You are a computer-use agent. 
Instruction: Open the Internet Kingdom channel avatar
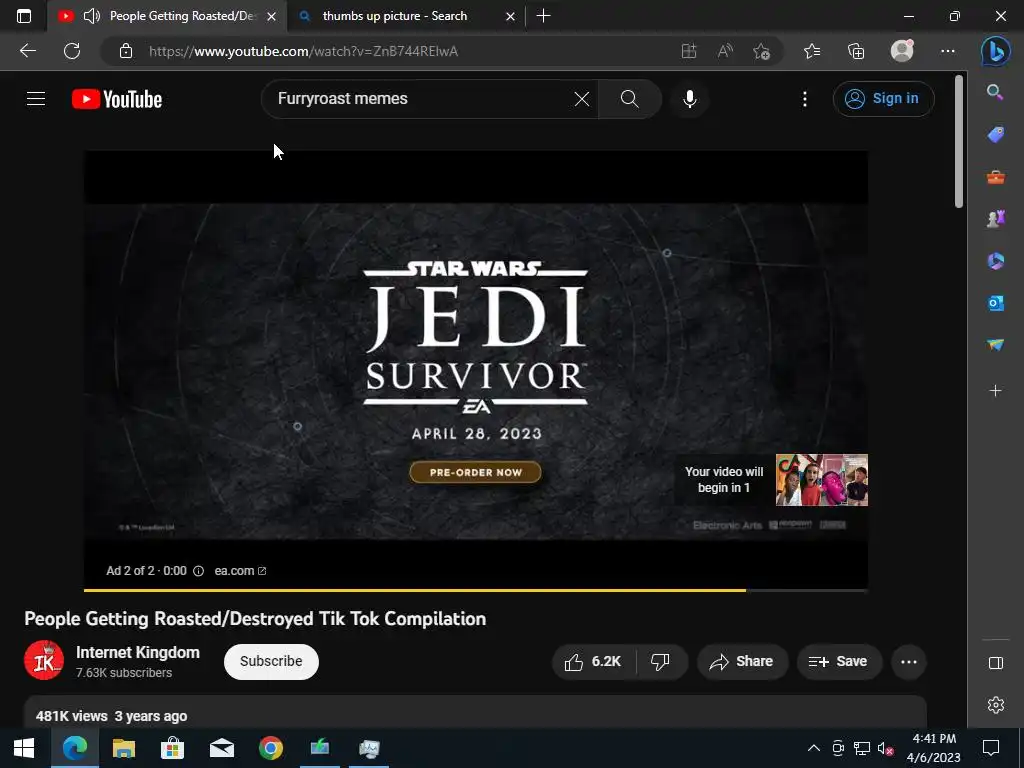(x=44, y=660)
